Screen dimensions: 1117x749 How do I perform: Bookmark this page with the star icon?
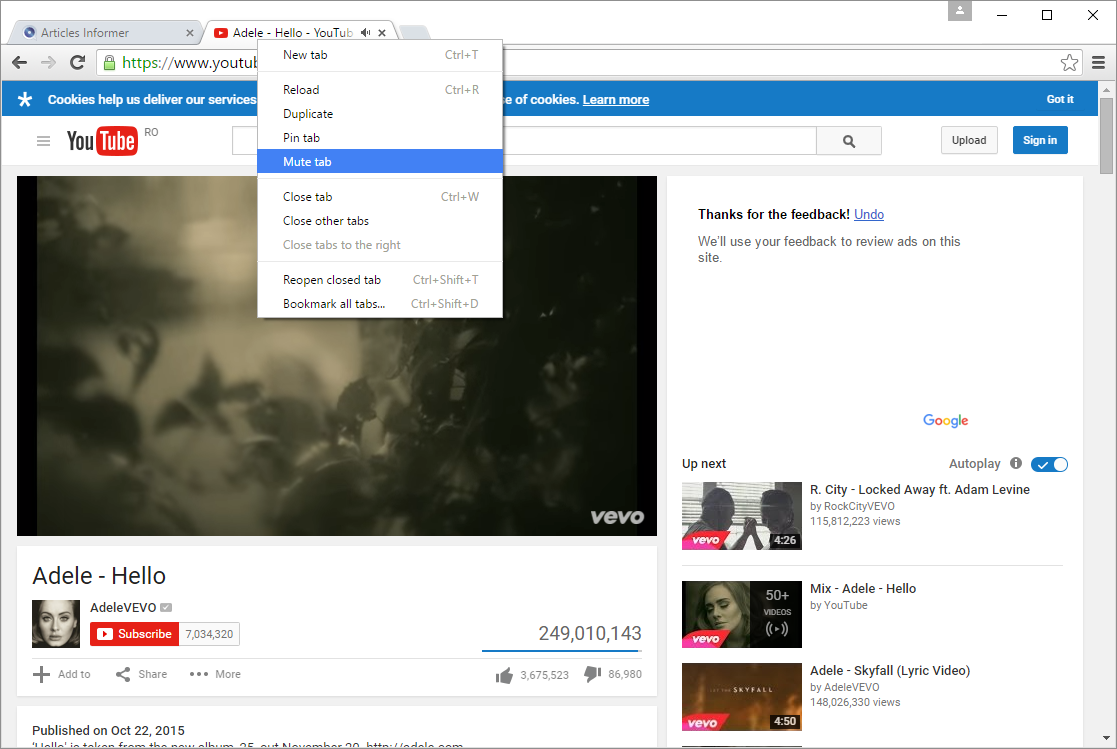click(x=1069, y=63)
